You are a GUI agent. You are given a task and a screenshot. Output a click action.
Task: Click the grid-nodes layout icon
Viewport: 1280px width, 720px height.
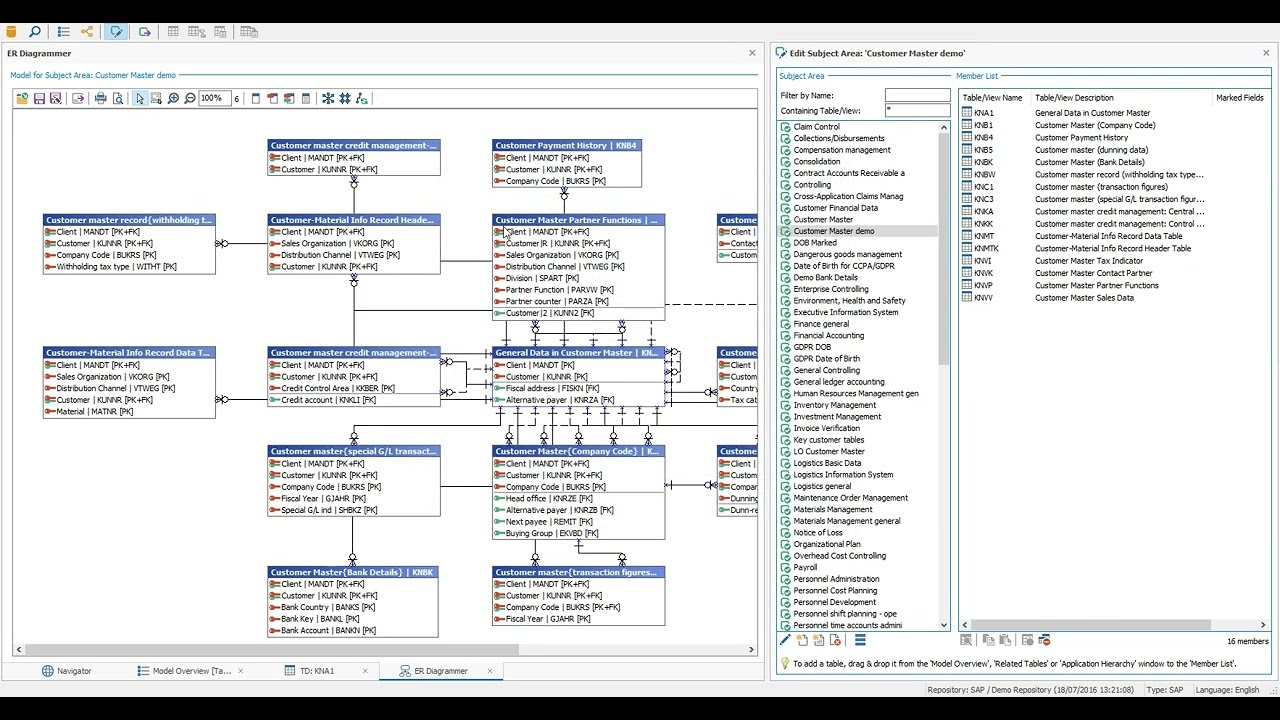(345, 99)
